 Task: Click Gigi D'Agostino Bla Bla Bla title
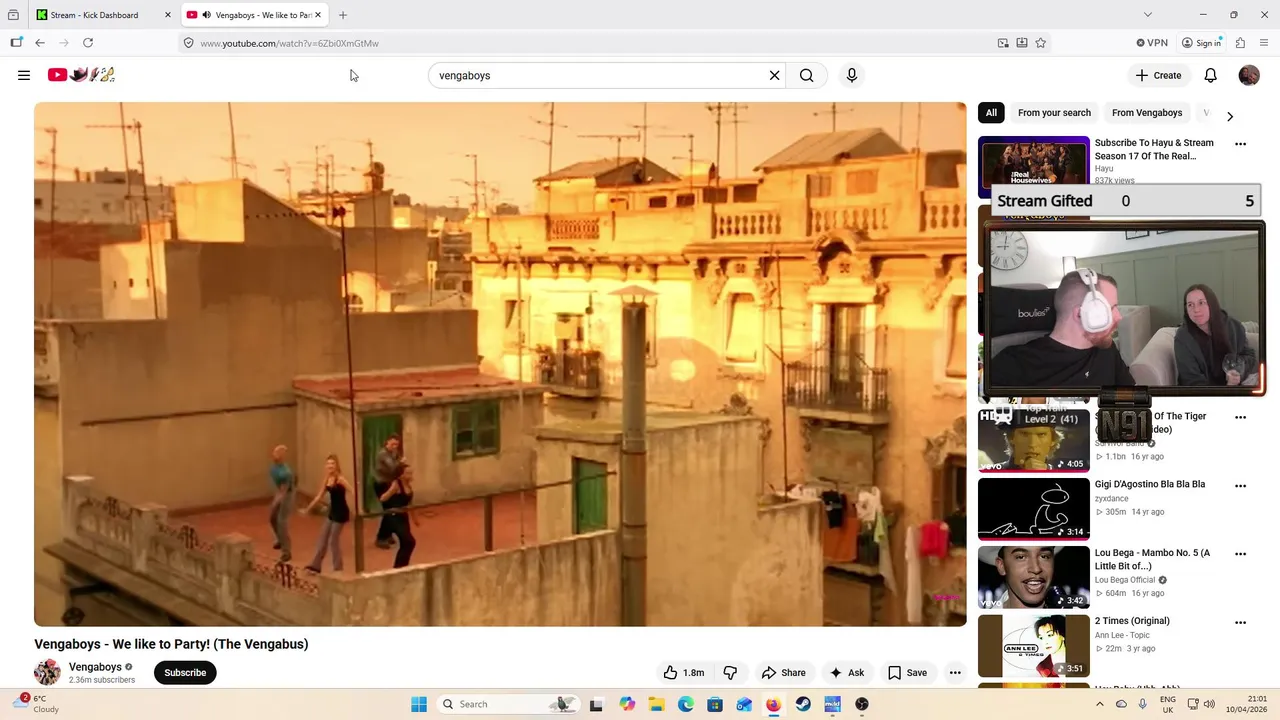[x=1150, y=484]
